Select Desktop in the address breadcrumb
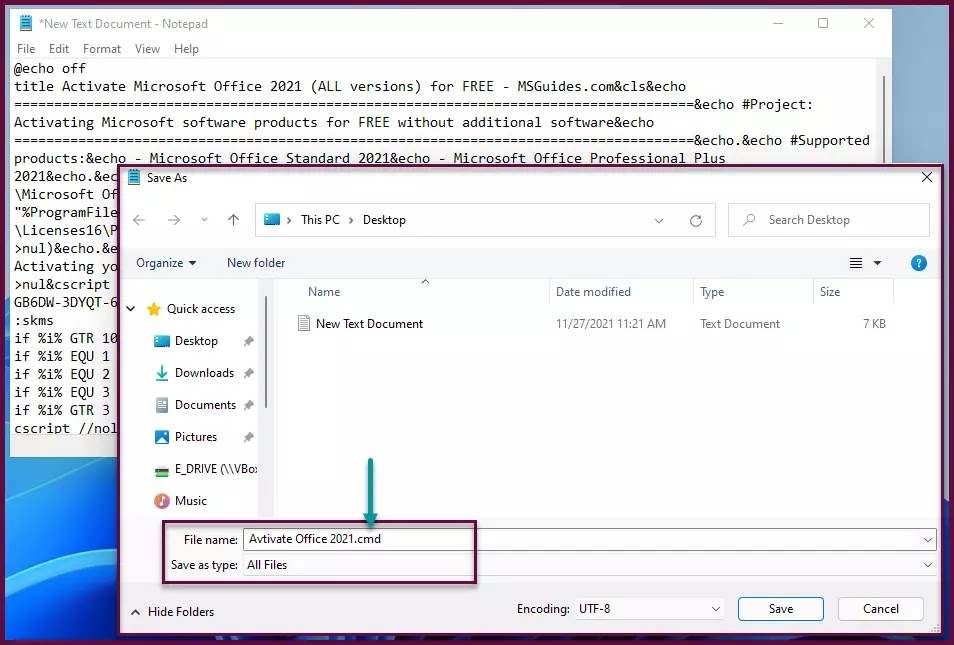The image size is (954, 645). (x=384, y=220)
